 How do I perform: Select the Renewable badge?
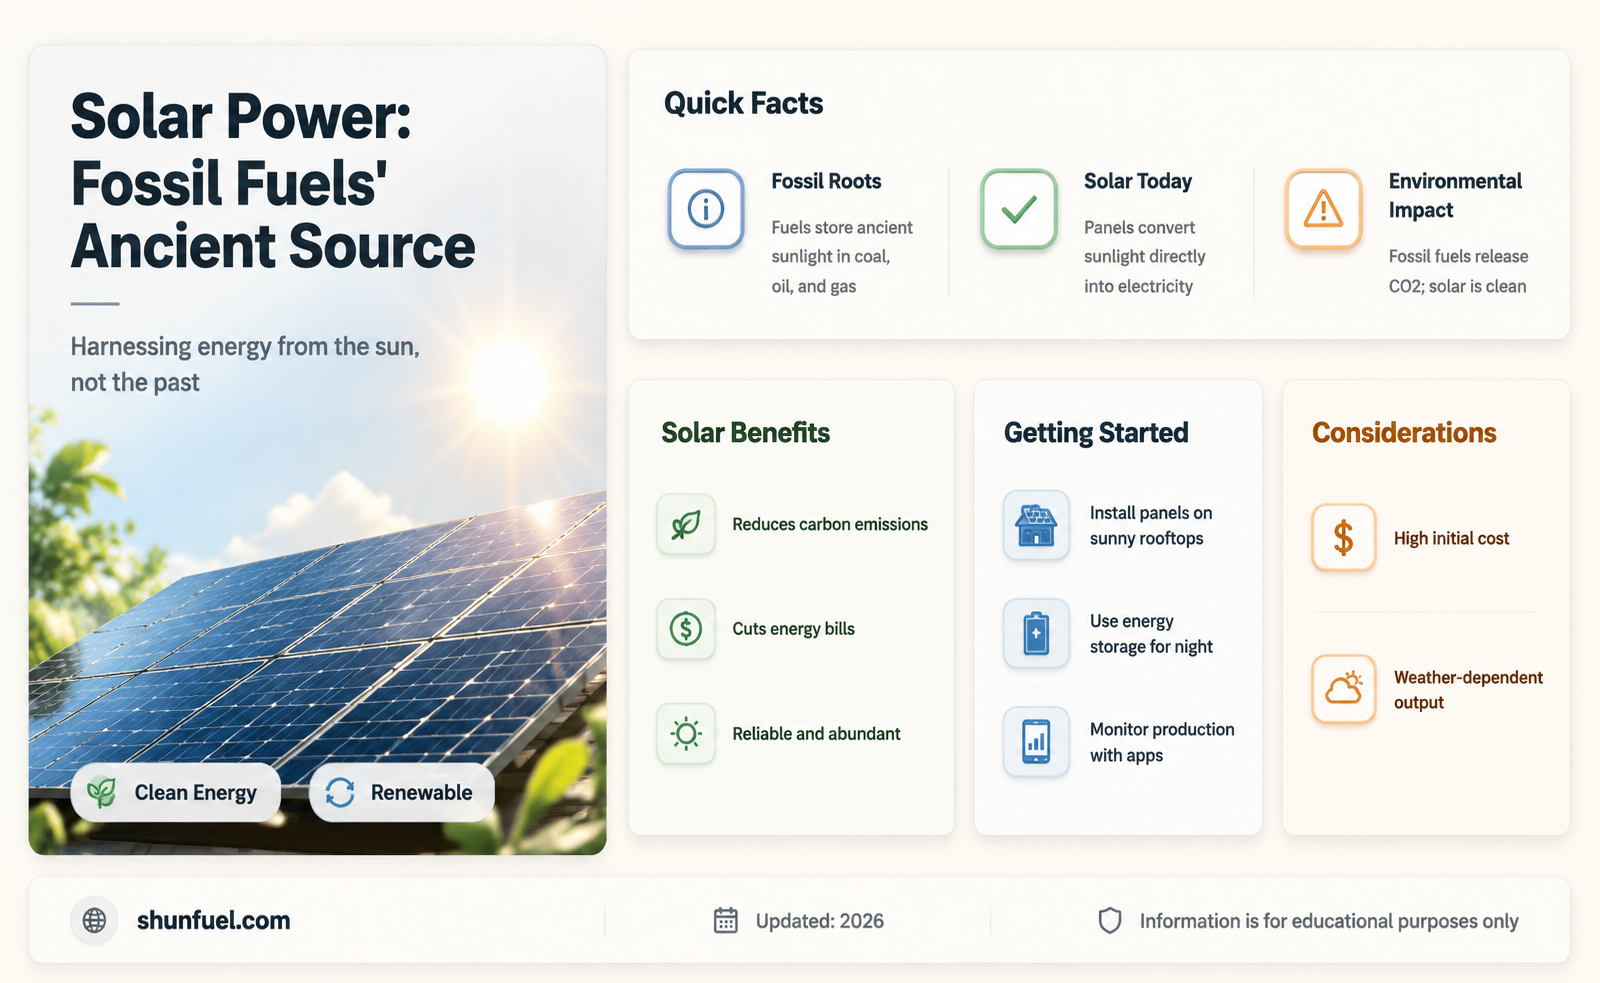pyautogui.click(x=402, y=792)
